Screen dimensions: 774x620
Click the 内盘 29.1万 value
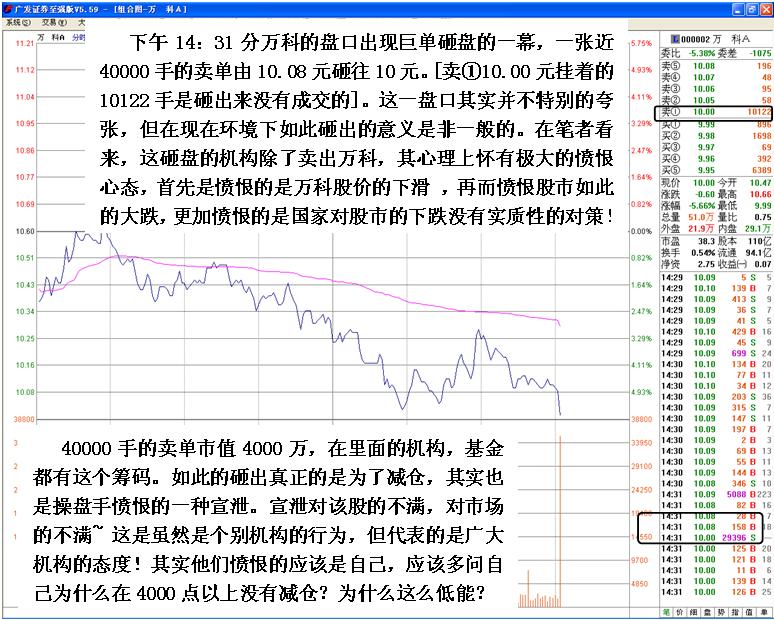758,228
